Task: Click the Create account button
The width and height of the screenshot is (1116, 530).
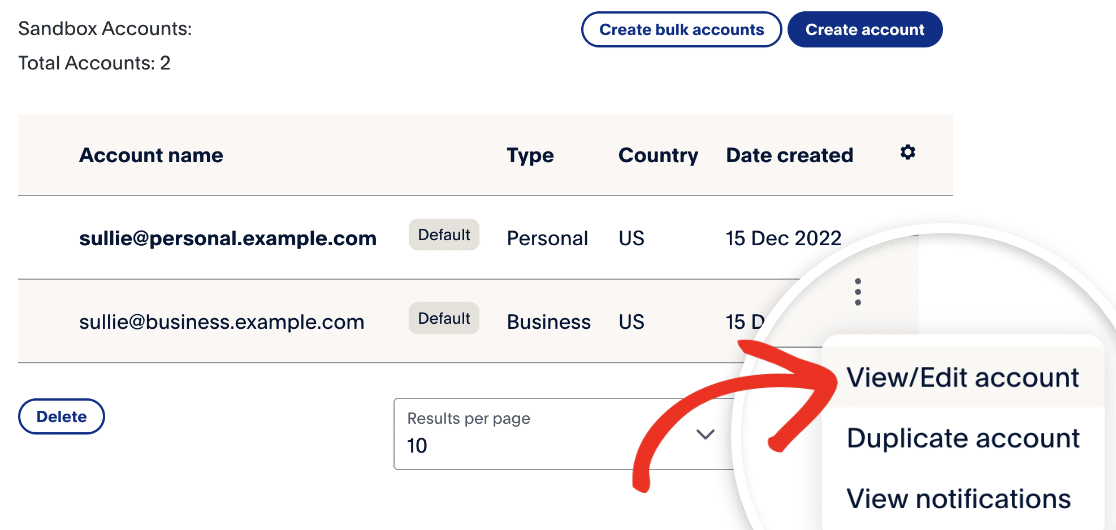Action: click(865, 30)
